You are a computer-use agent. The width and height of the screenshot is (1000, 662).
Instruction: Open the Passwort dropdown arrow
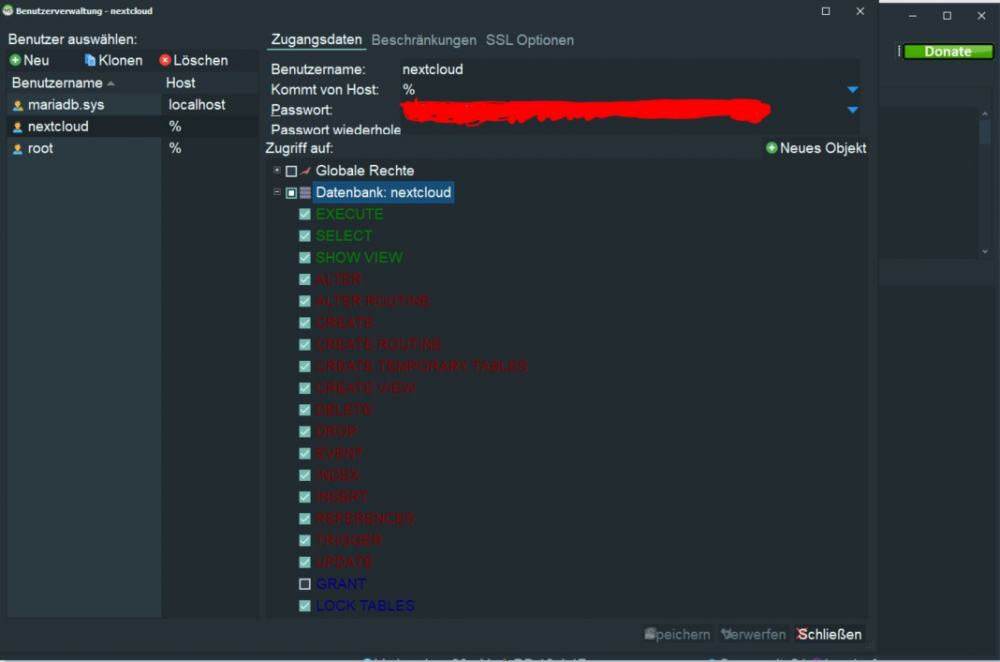853,110
